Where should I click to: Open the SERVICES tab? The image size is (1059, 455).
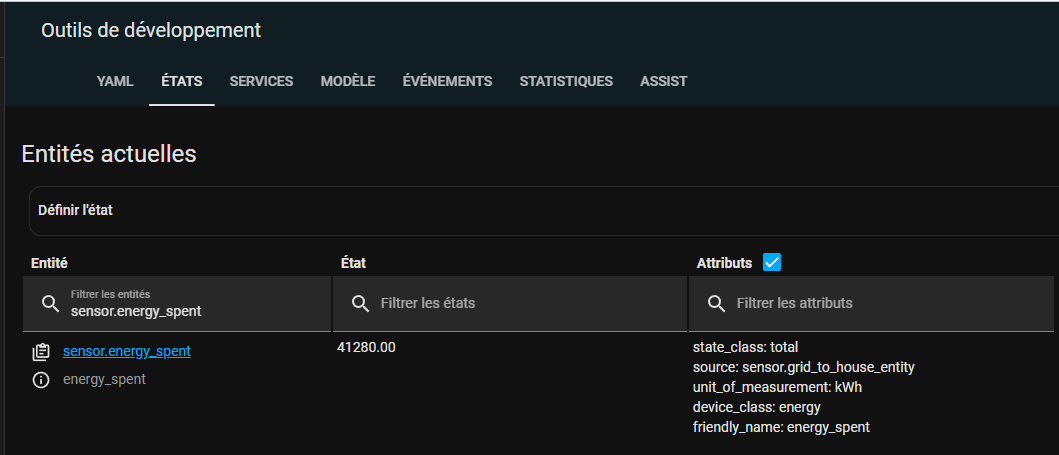point(261,82)
